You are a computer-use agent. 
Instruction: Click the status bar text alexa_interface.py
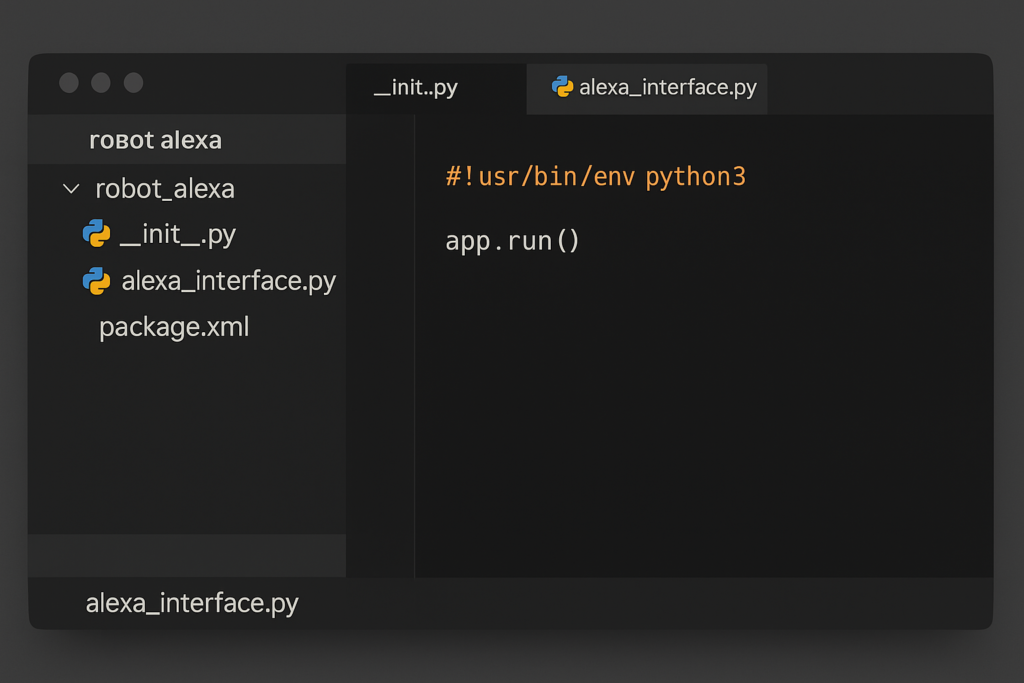192,603
